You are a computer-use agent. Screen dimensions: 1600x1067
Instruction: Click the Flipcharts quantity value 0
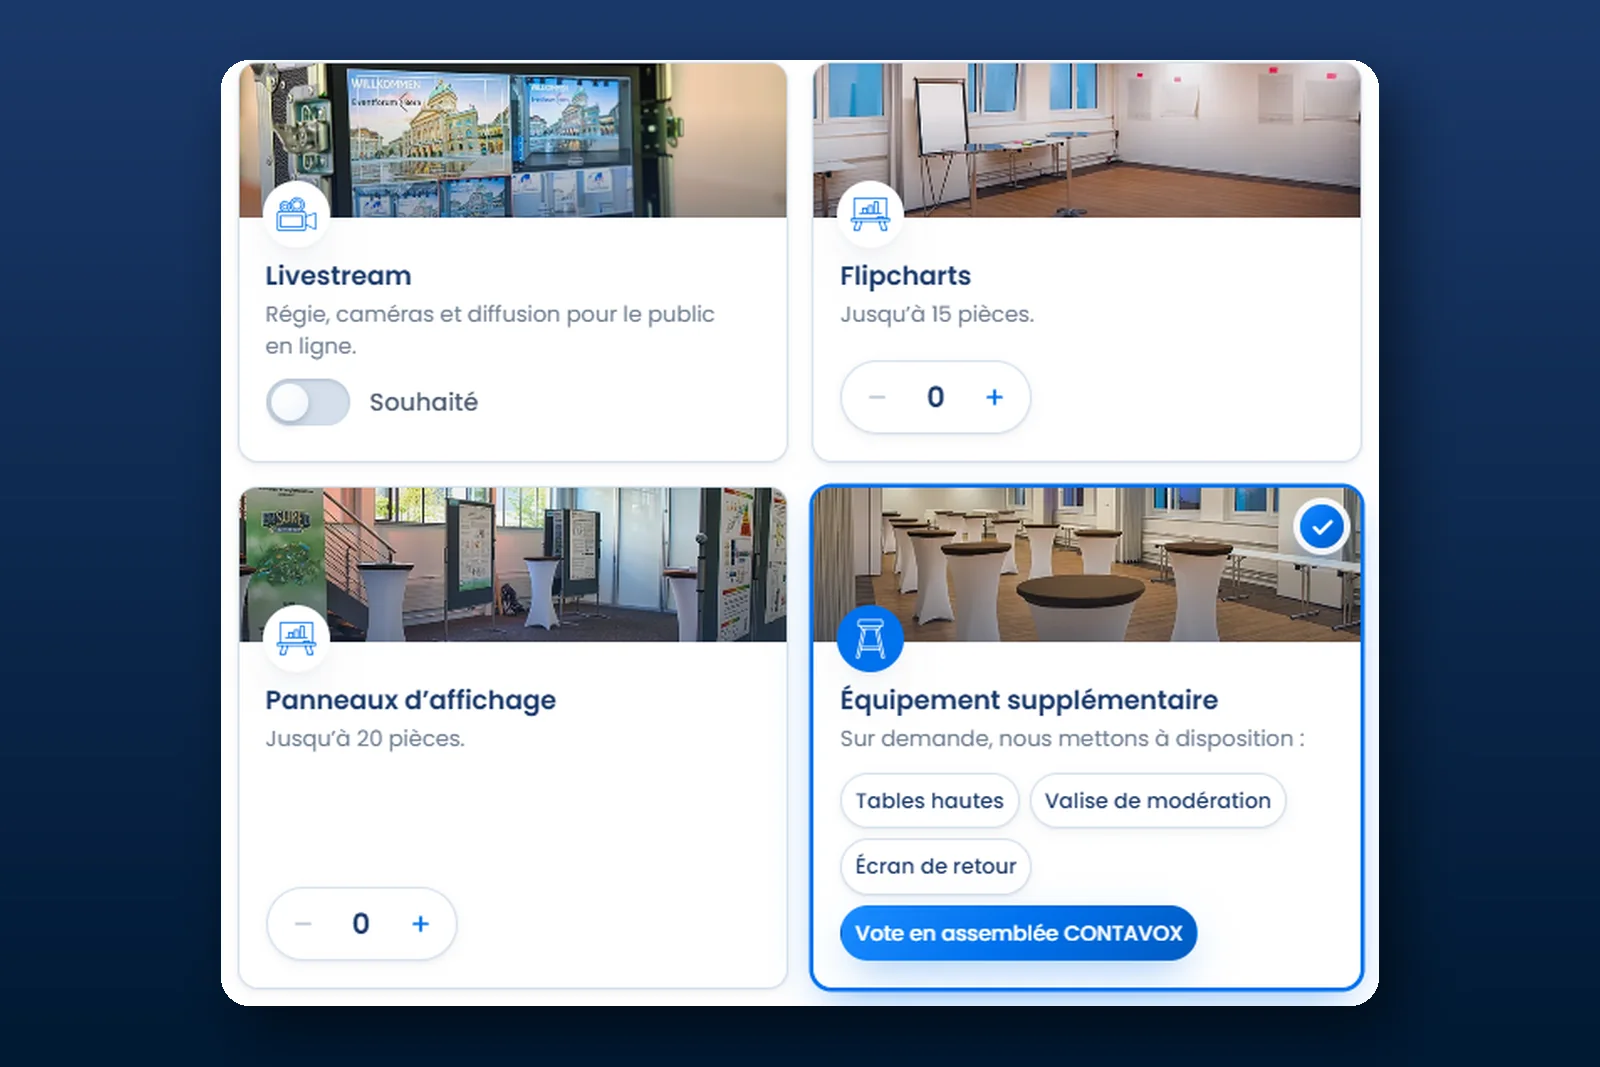(x=935, y=397)
